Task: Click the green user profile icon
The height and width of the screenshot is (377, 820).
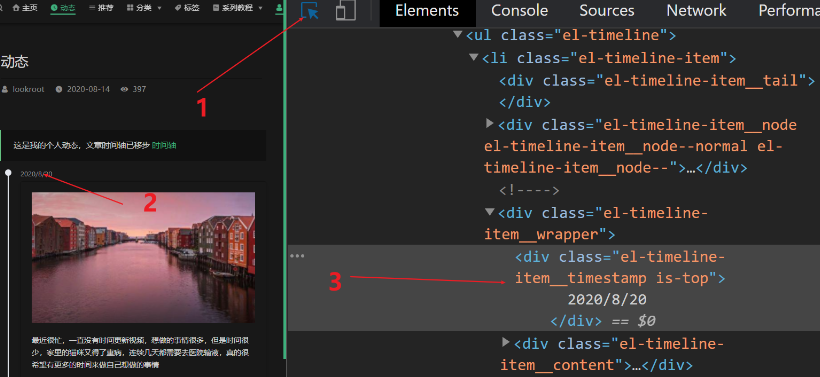Action: 279,8
